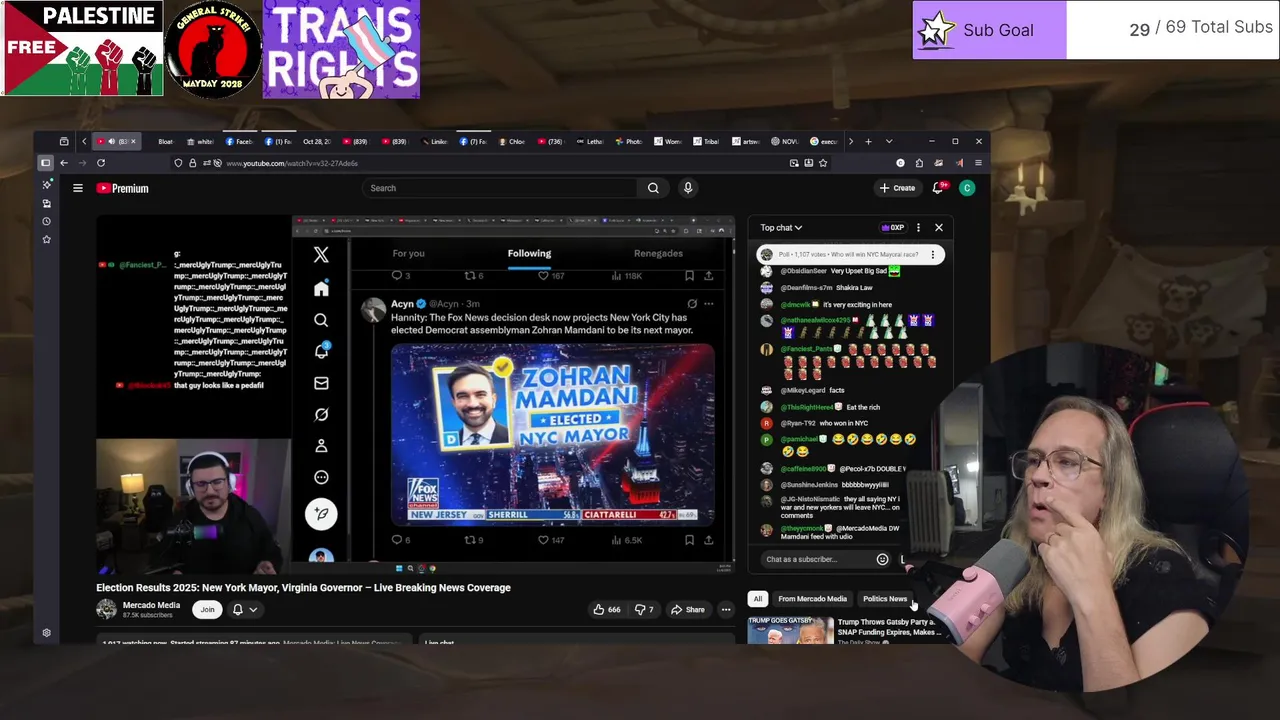Click the video title text
The height and width of the screenshot is (720, 1280).
point(303,588)
